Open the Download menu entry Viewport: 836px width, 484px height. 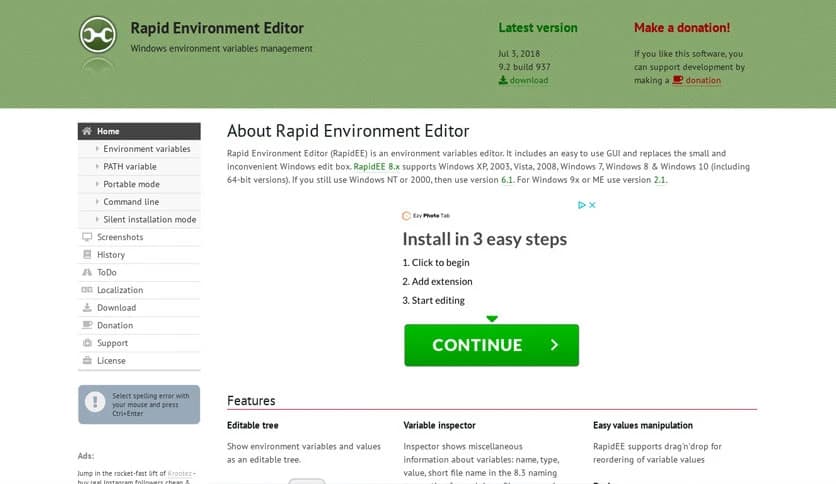pyautogui.click(x=139, y=307)
